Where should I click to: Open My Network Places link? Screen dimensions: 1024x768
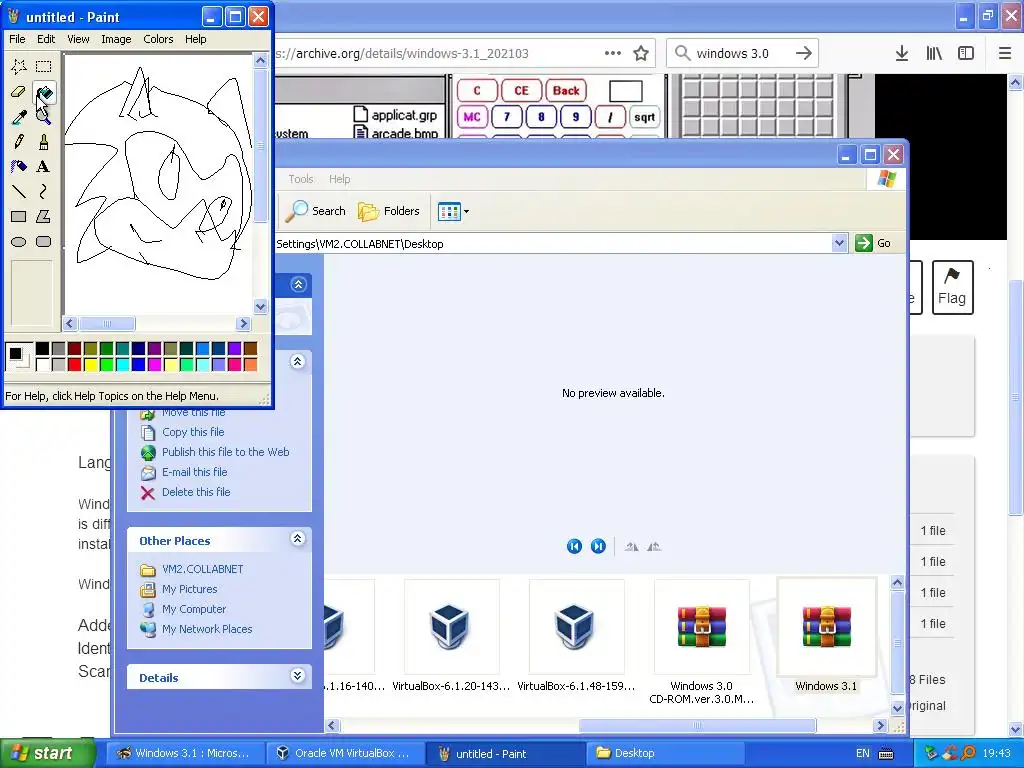pyautogui.click(x=207, y=630)
